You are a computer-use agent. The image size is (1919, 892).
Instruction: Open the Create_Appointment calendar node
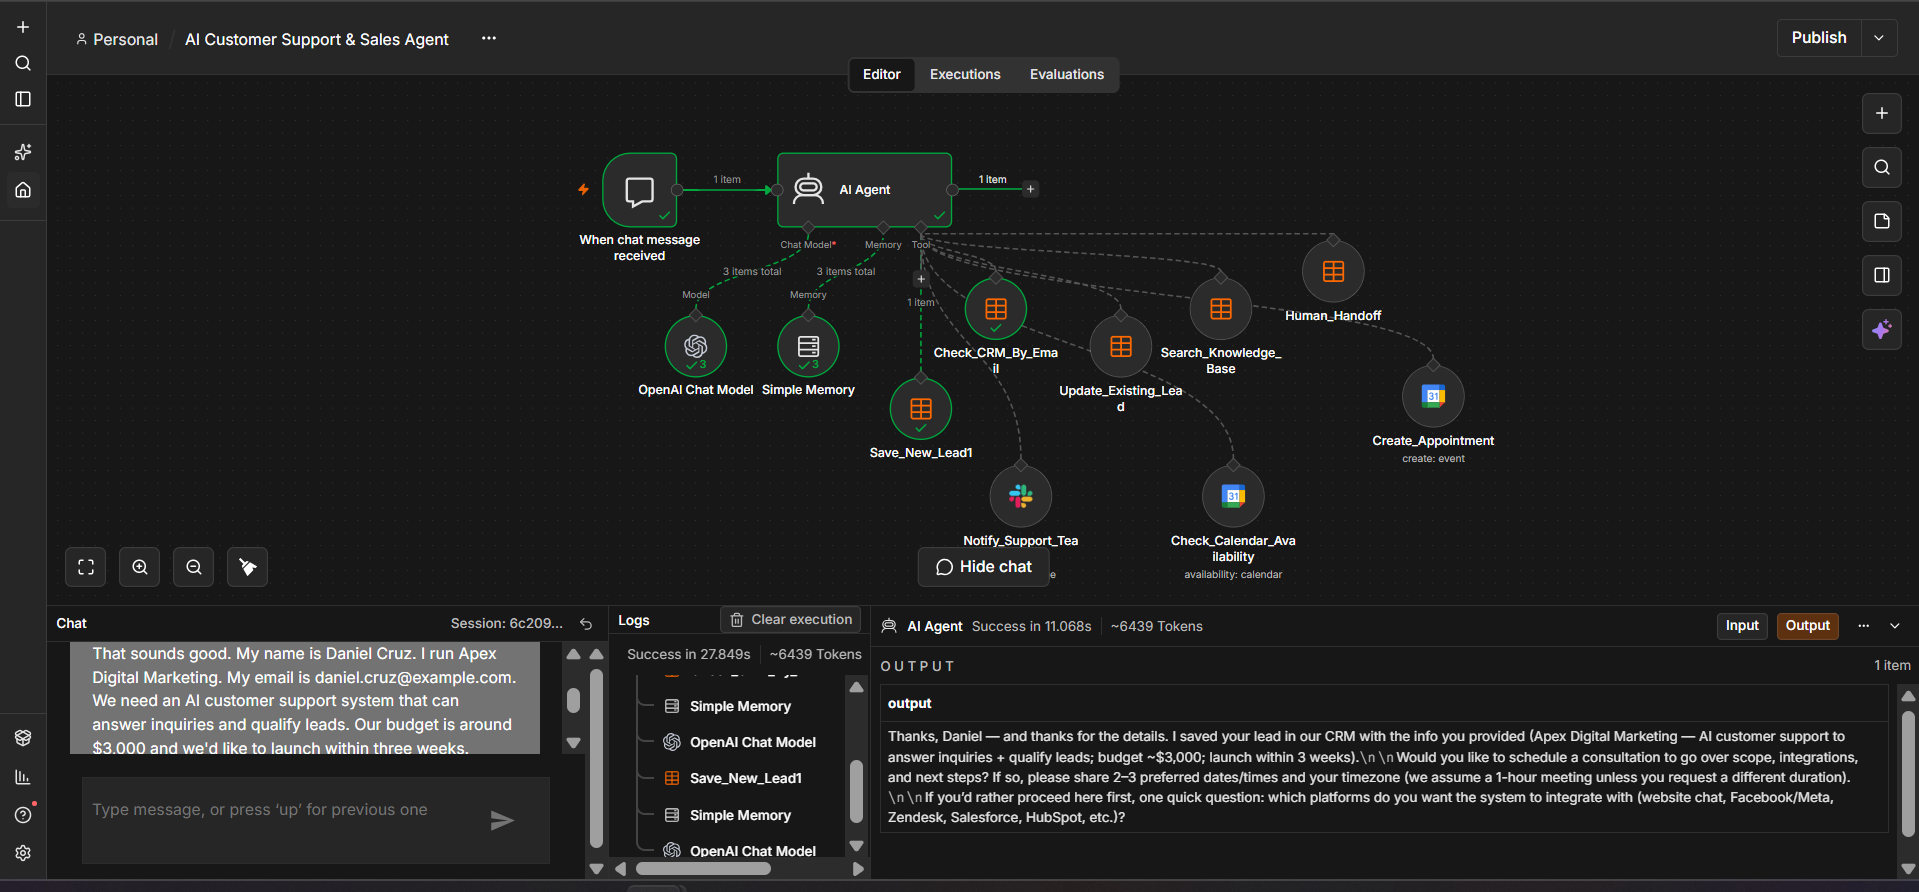pyautogui.click(x=1433, y=396)
